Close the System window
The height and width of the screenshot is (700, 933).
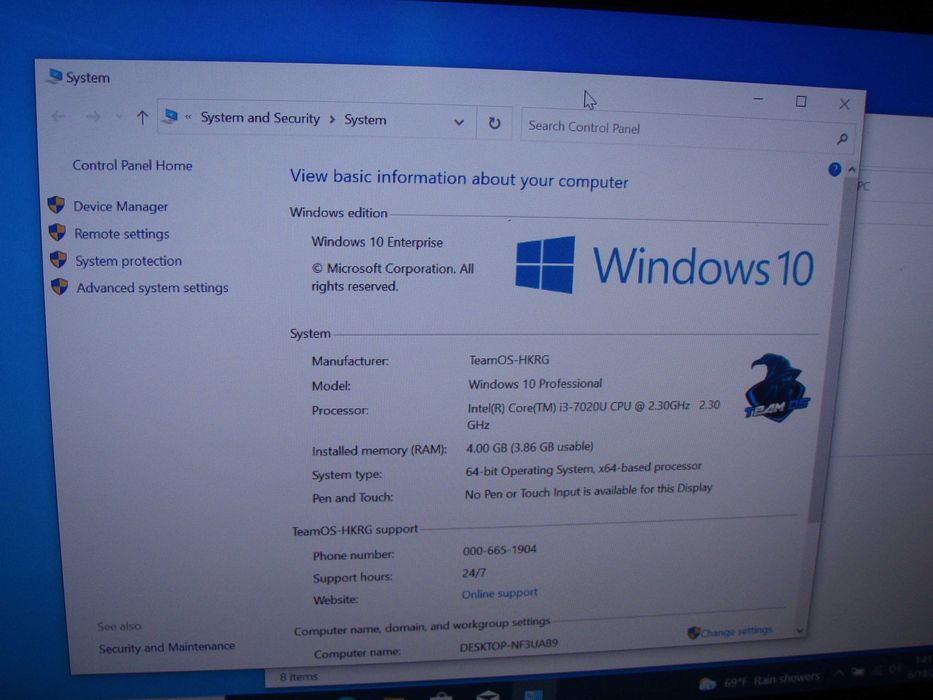coord(844,104)
